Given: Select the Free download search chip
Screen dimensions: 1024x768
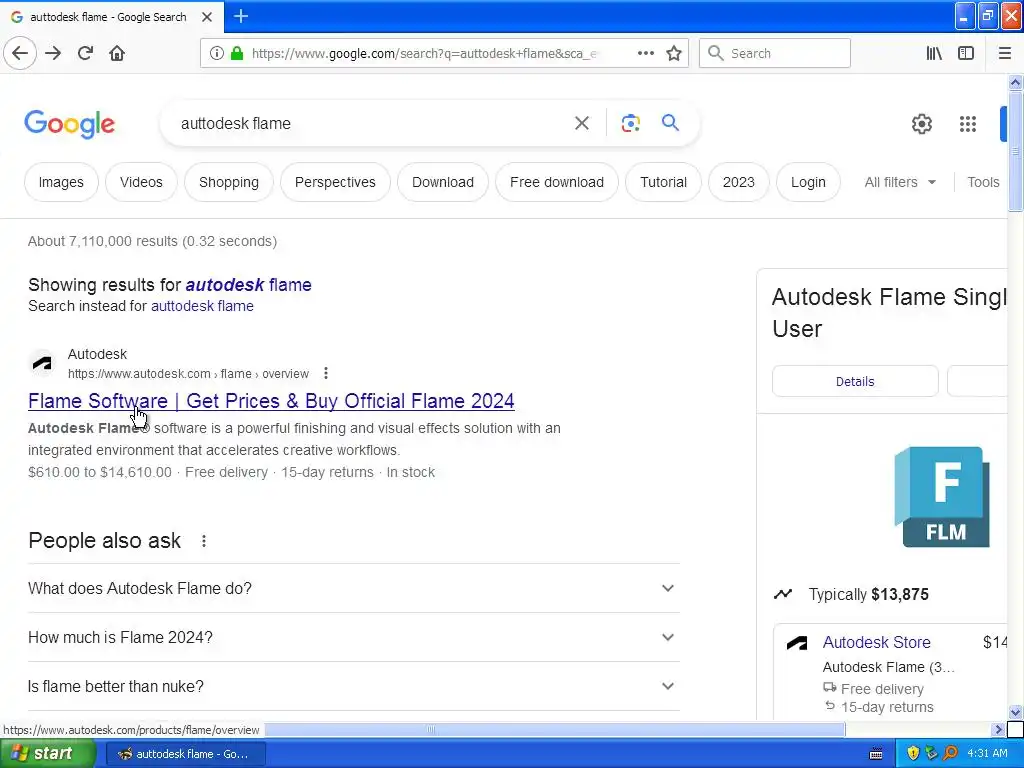Looking at the screenshot, I should pyautogui.click(x=556, y=182).
